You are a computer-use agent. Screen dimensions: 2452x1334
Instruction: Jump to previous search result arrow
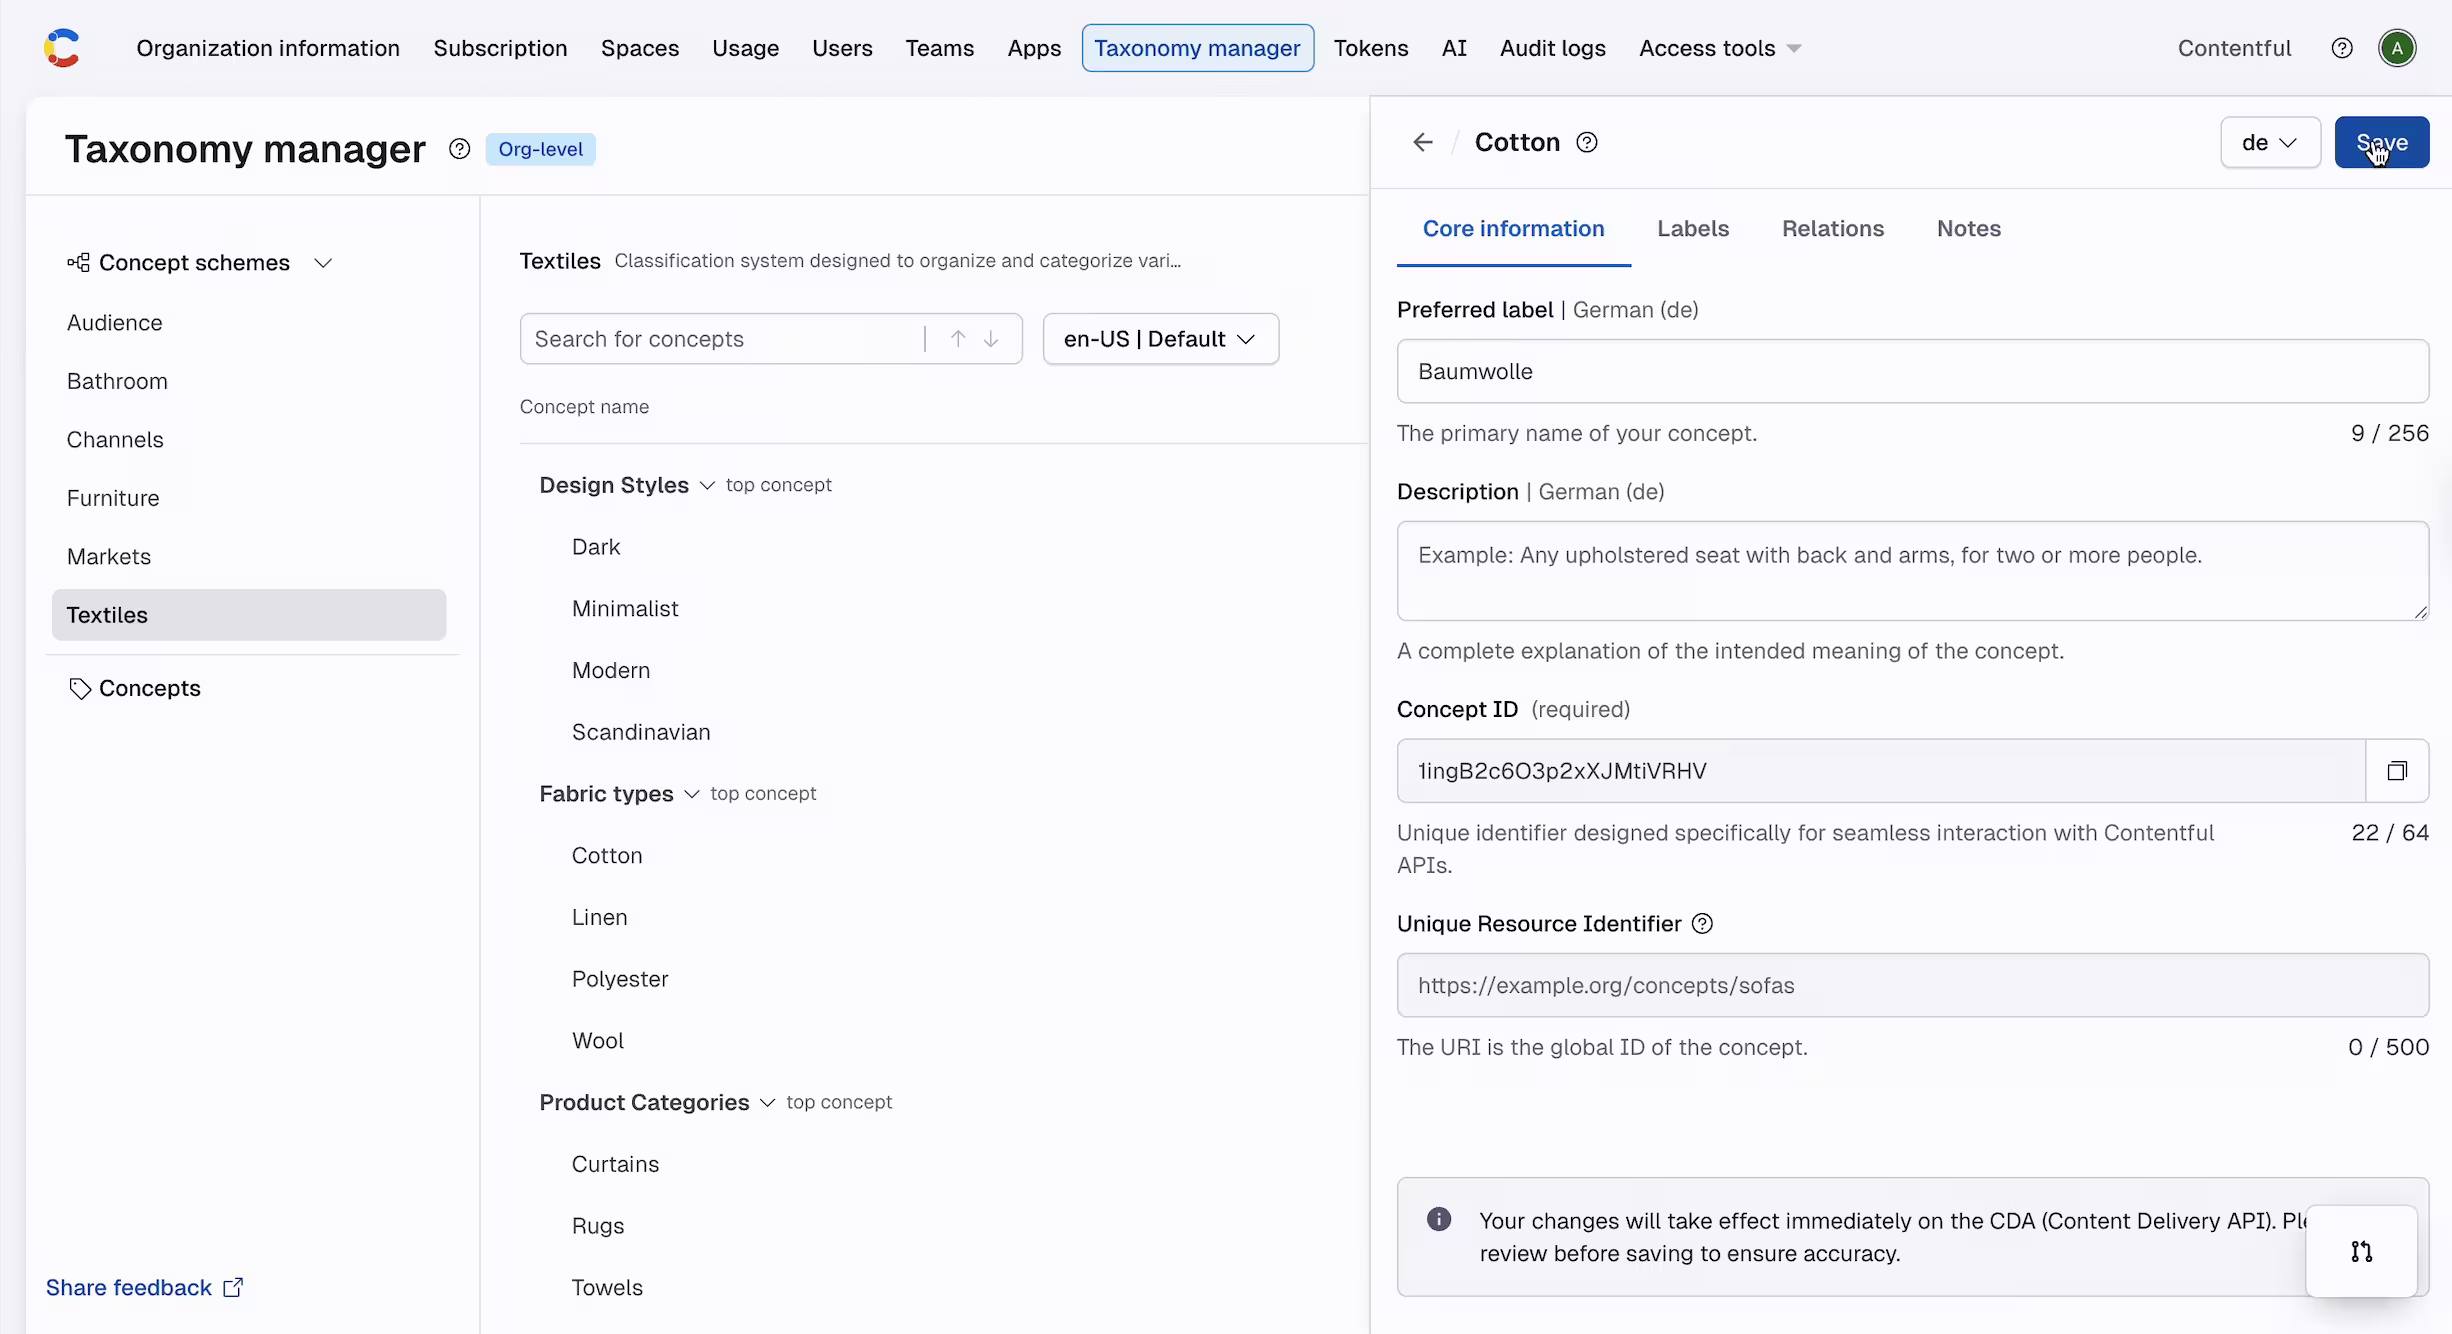pyautogui.click(x=958, y=339)
